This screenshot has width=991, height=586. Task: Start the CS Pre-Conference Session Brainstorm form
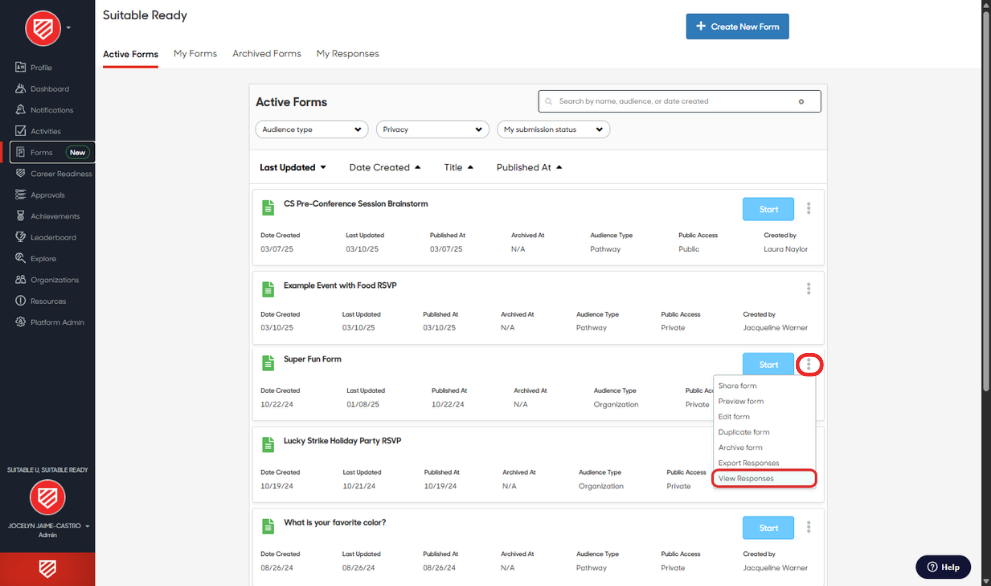[768, 209]
